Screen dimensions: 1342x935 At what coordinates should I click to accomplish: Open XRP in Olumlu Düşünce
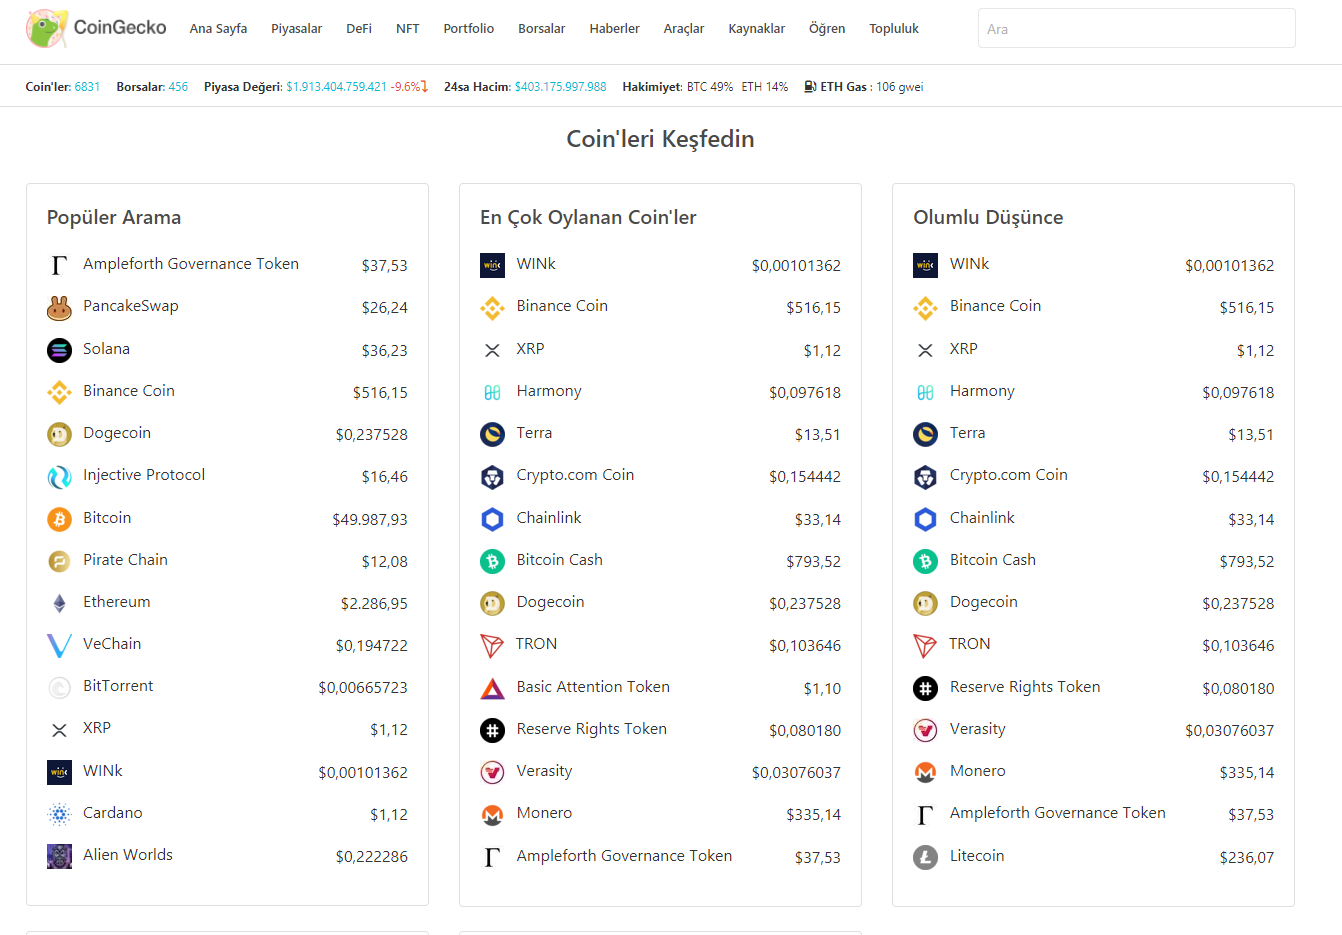pyautogui.click(x=963, y=349)
